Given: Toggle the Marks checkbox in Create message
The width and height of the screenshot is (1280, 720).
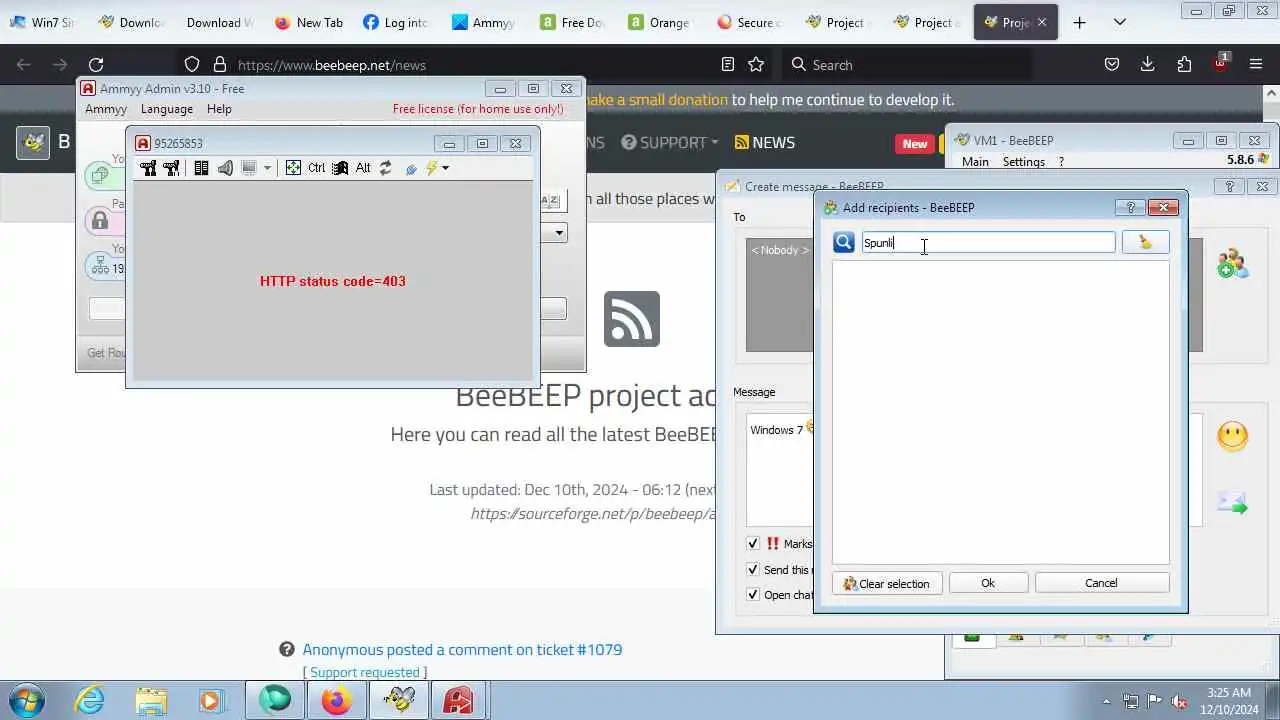Looking at the screenshot, I should coord(753,544).
